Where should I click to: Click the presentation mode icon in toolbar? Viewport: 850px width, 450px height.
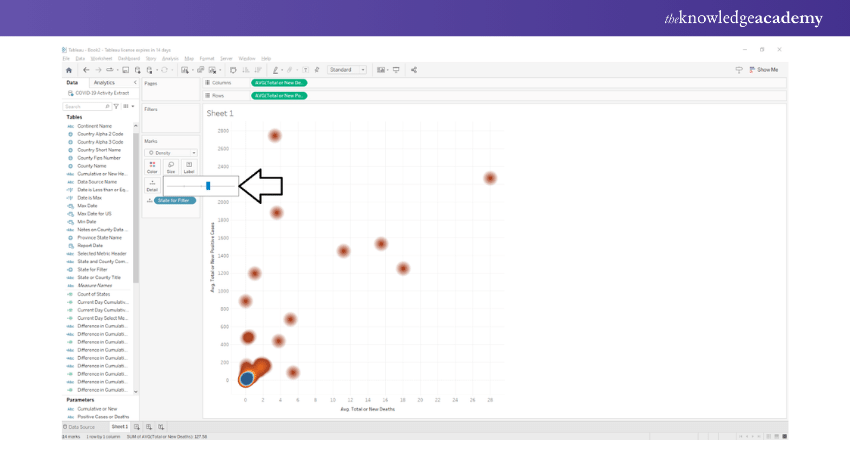point(397,70)
